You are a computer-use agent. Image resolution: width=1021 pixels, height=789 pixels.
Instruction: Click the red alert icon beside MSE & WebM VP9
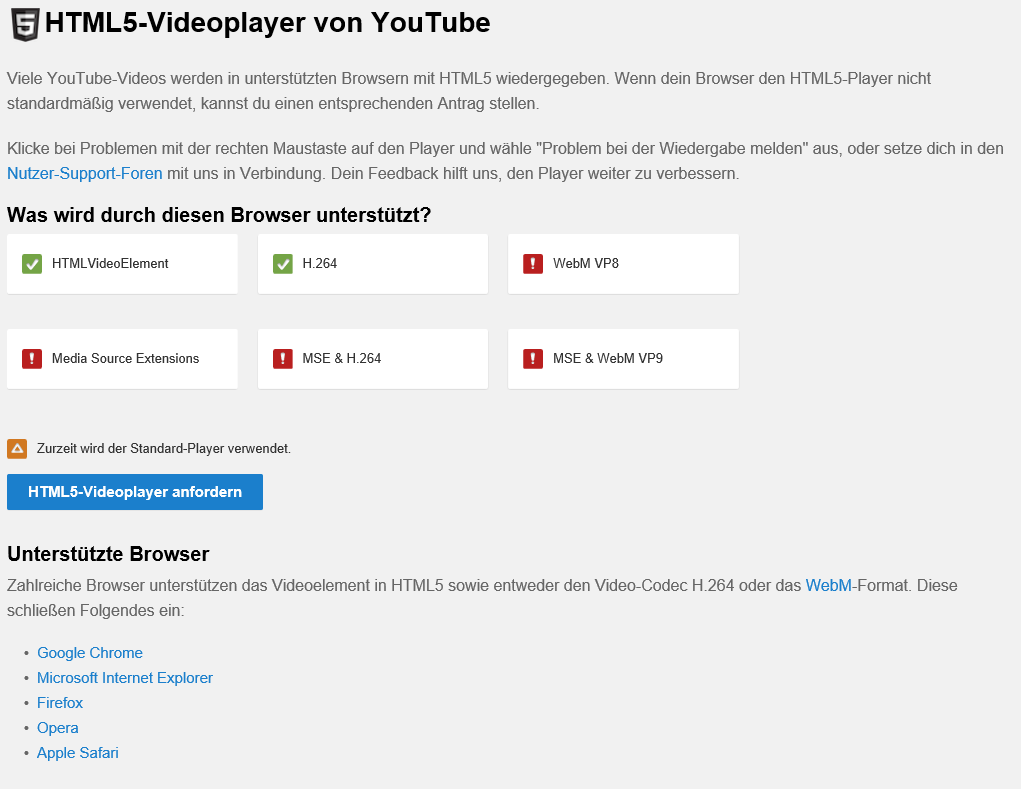point(533,359)
